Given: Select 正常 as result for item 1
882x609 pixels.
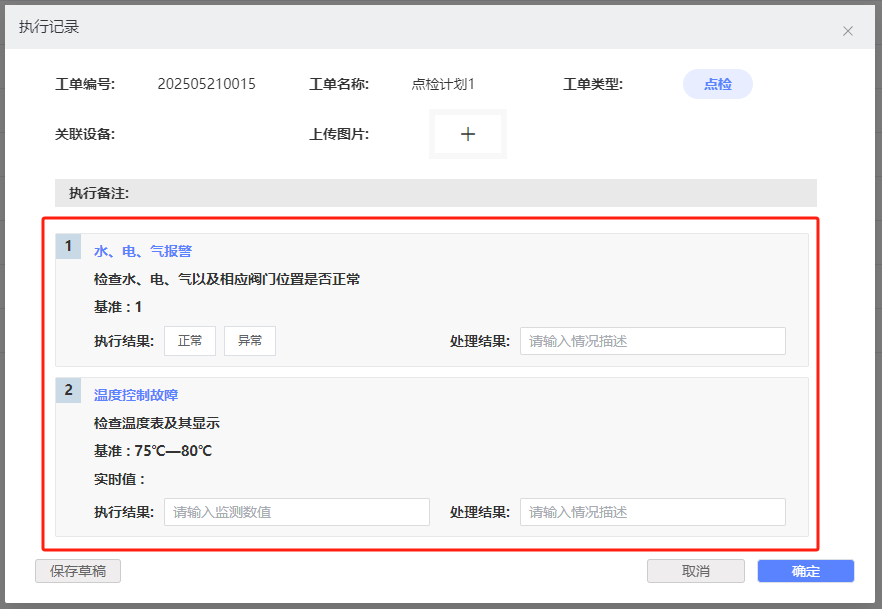Looking at the screenshot, I should [190, 341].
